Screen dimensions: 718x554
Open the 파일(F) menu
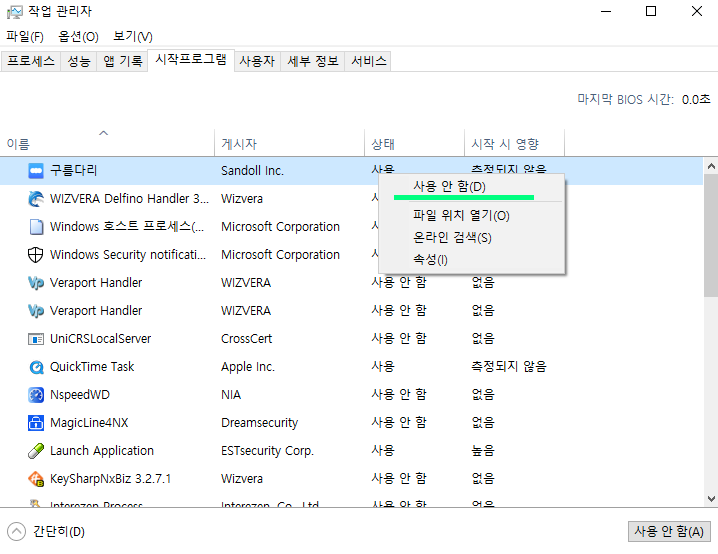coord(25,36)
